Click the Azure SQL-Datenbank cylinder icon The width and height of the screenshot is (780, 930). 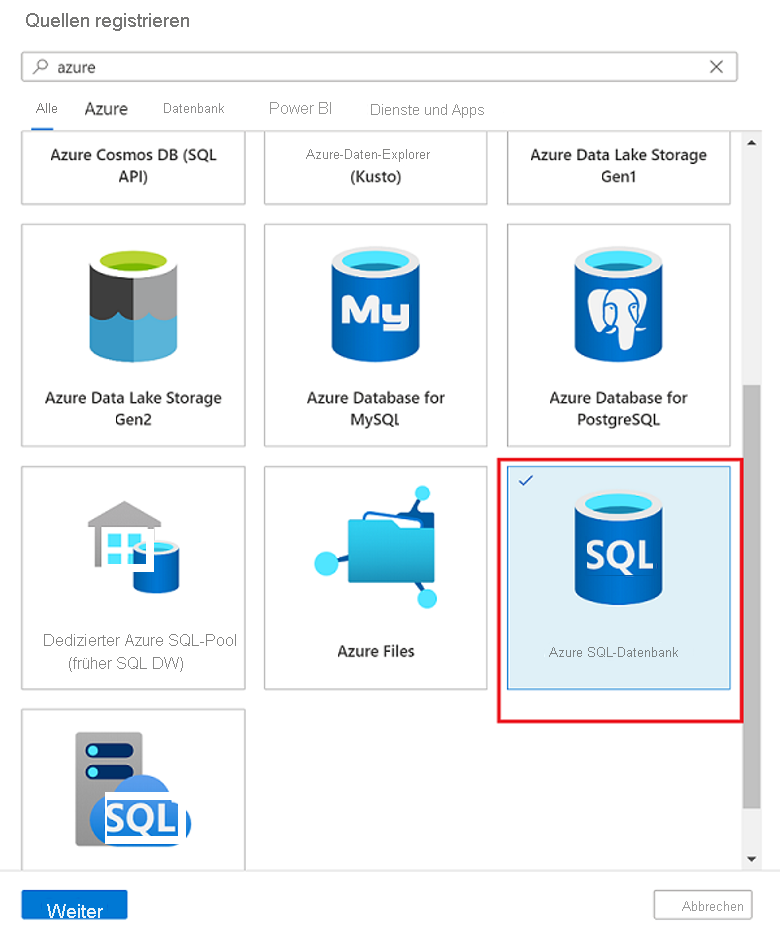point(619,547)
